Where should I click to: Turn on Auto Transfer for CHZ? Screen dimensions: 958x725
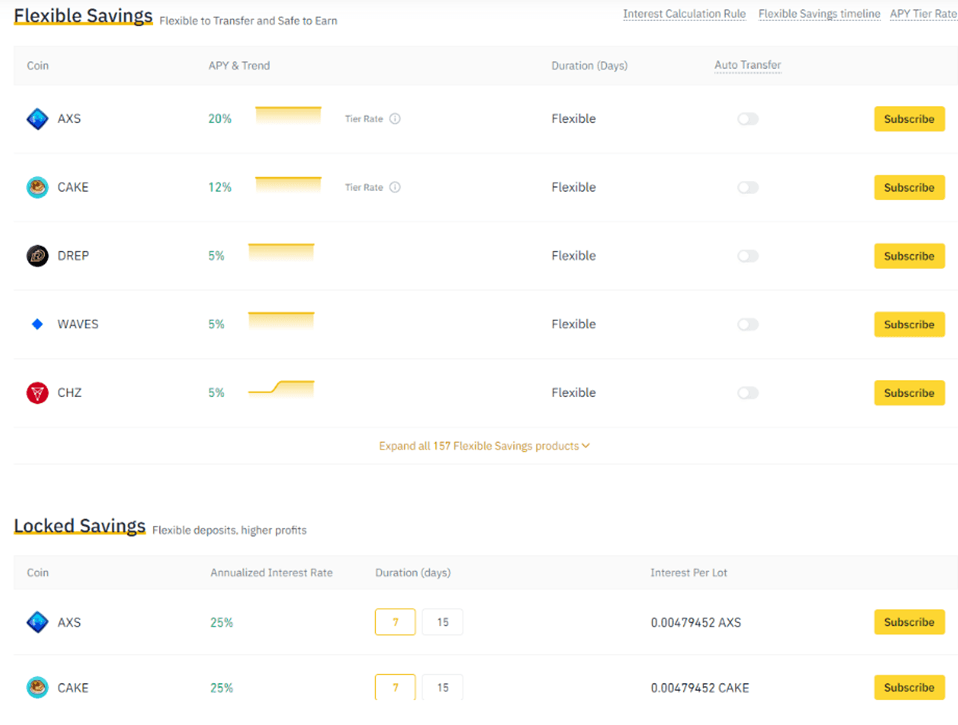(747, 393)
